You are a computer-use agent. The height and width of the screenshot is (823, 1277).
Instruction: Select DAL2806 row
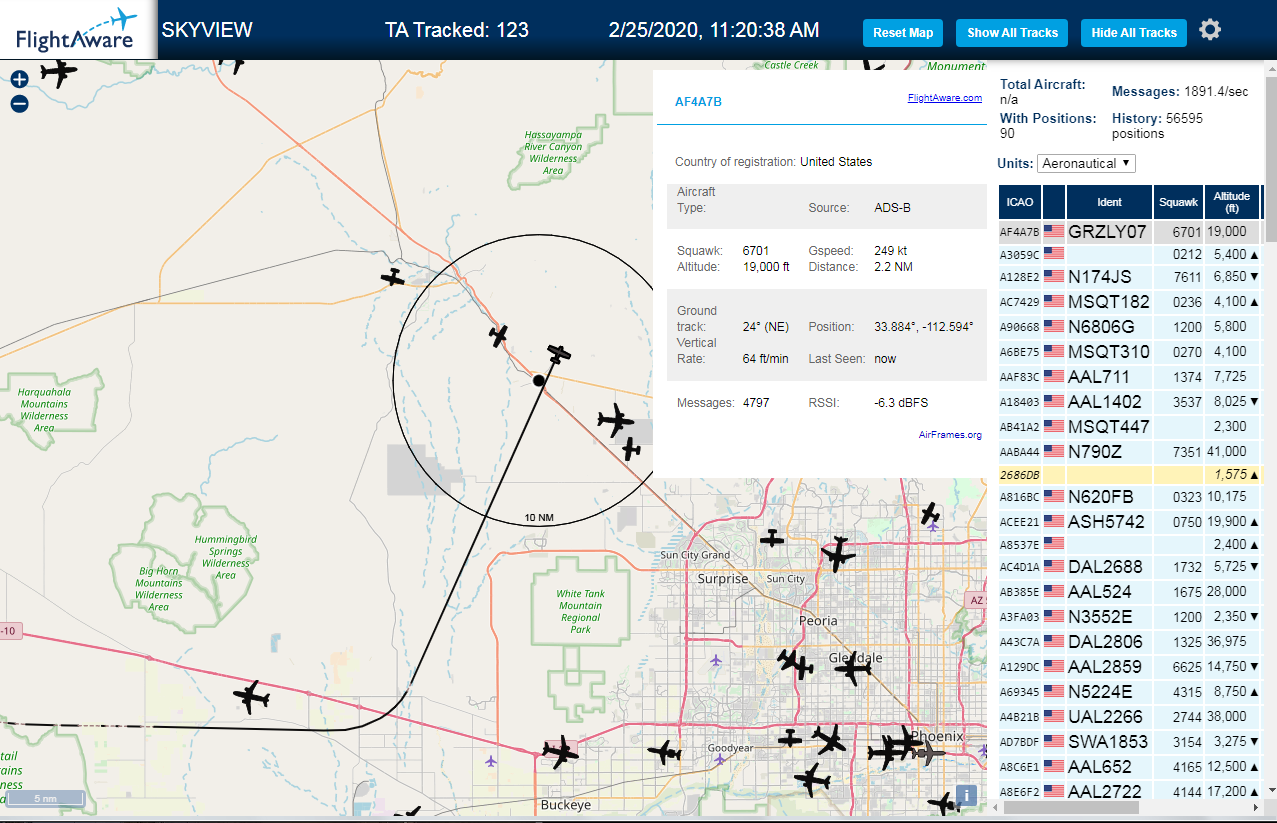tap(1130, 641)
